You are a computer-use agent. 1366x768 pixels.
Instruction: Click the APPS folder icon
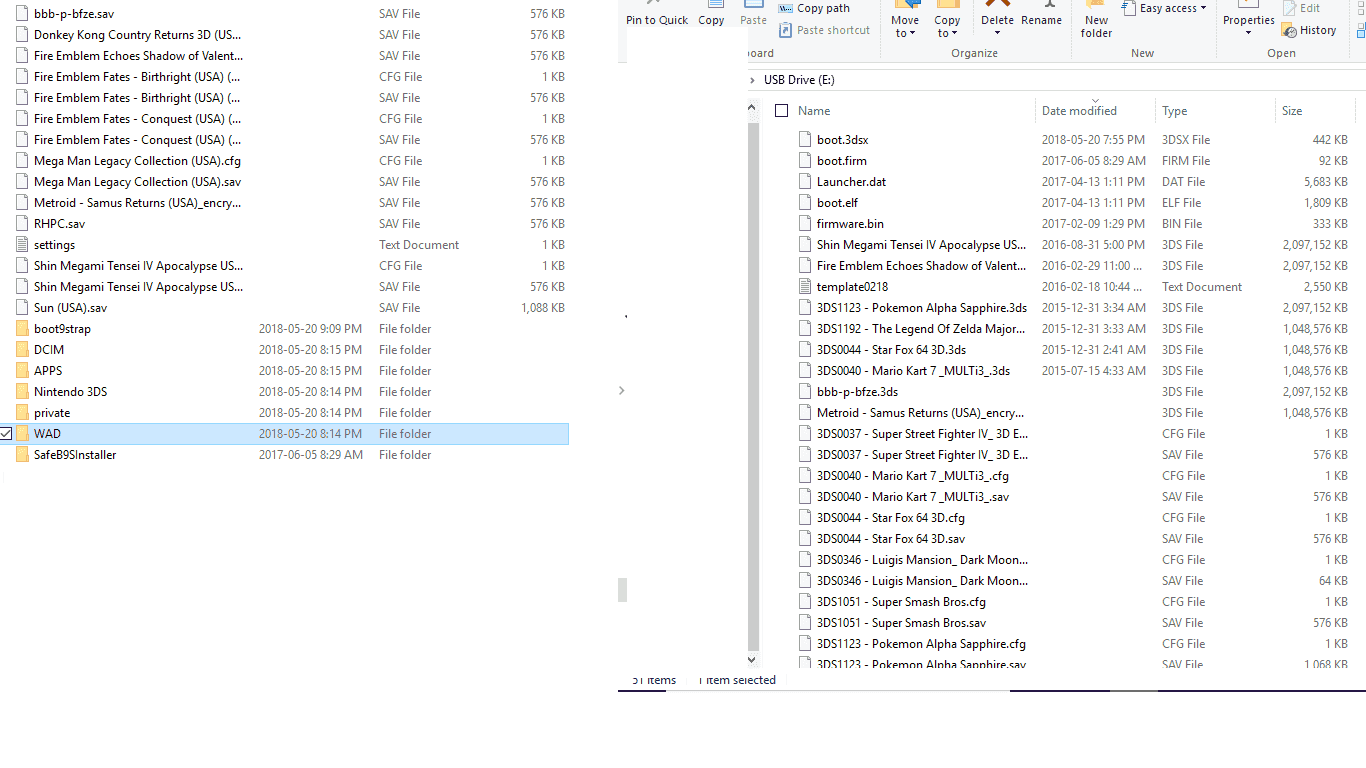tap(23, 371)
